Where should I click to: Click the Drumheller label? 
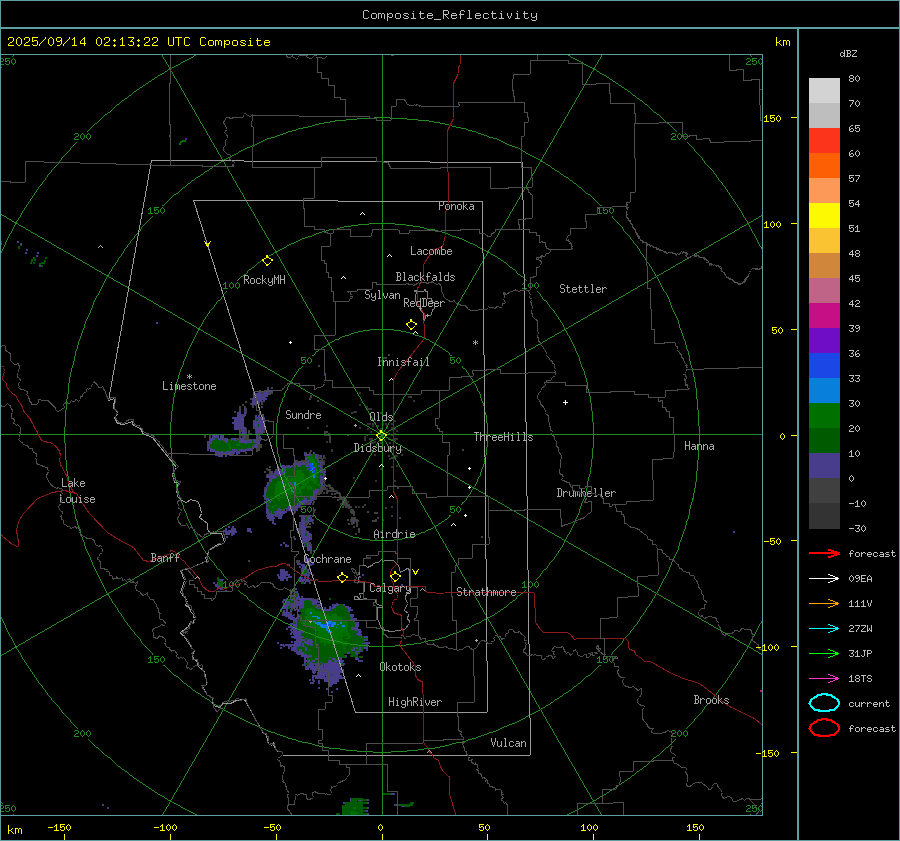tap(586, 493)
